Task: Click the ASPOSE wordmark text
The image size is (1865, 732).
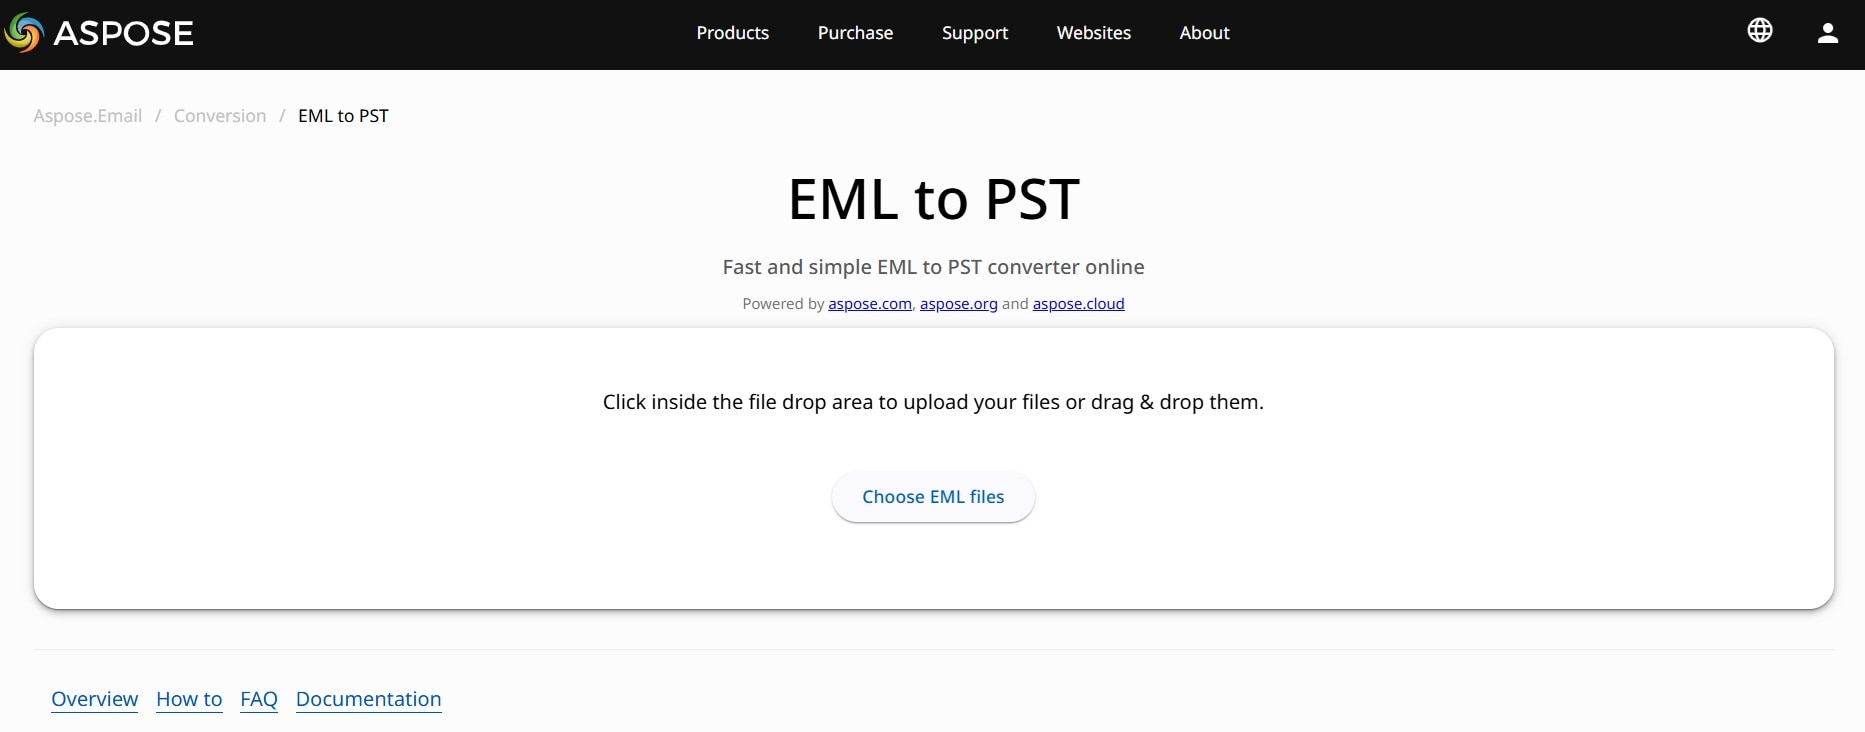Action: pos(123,33)
